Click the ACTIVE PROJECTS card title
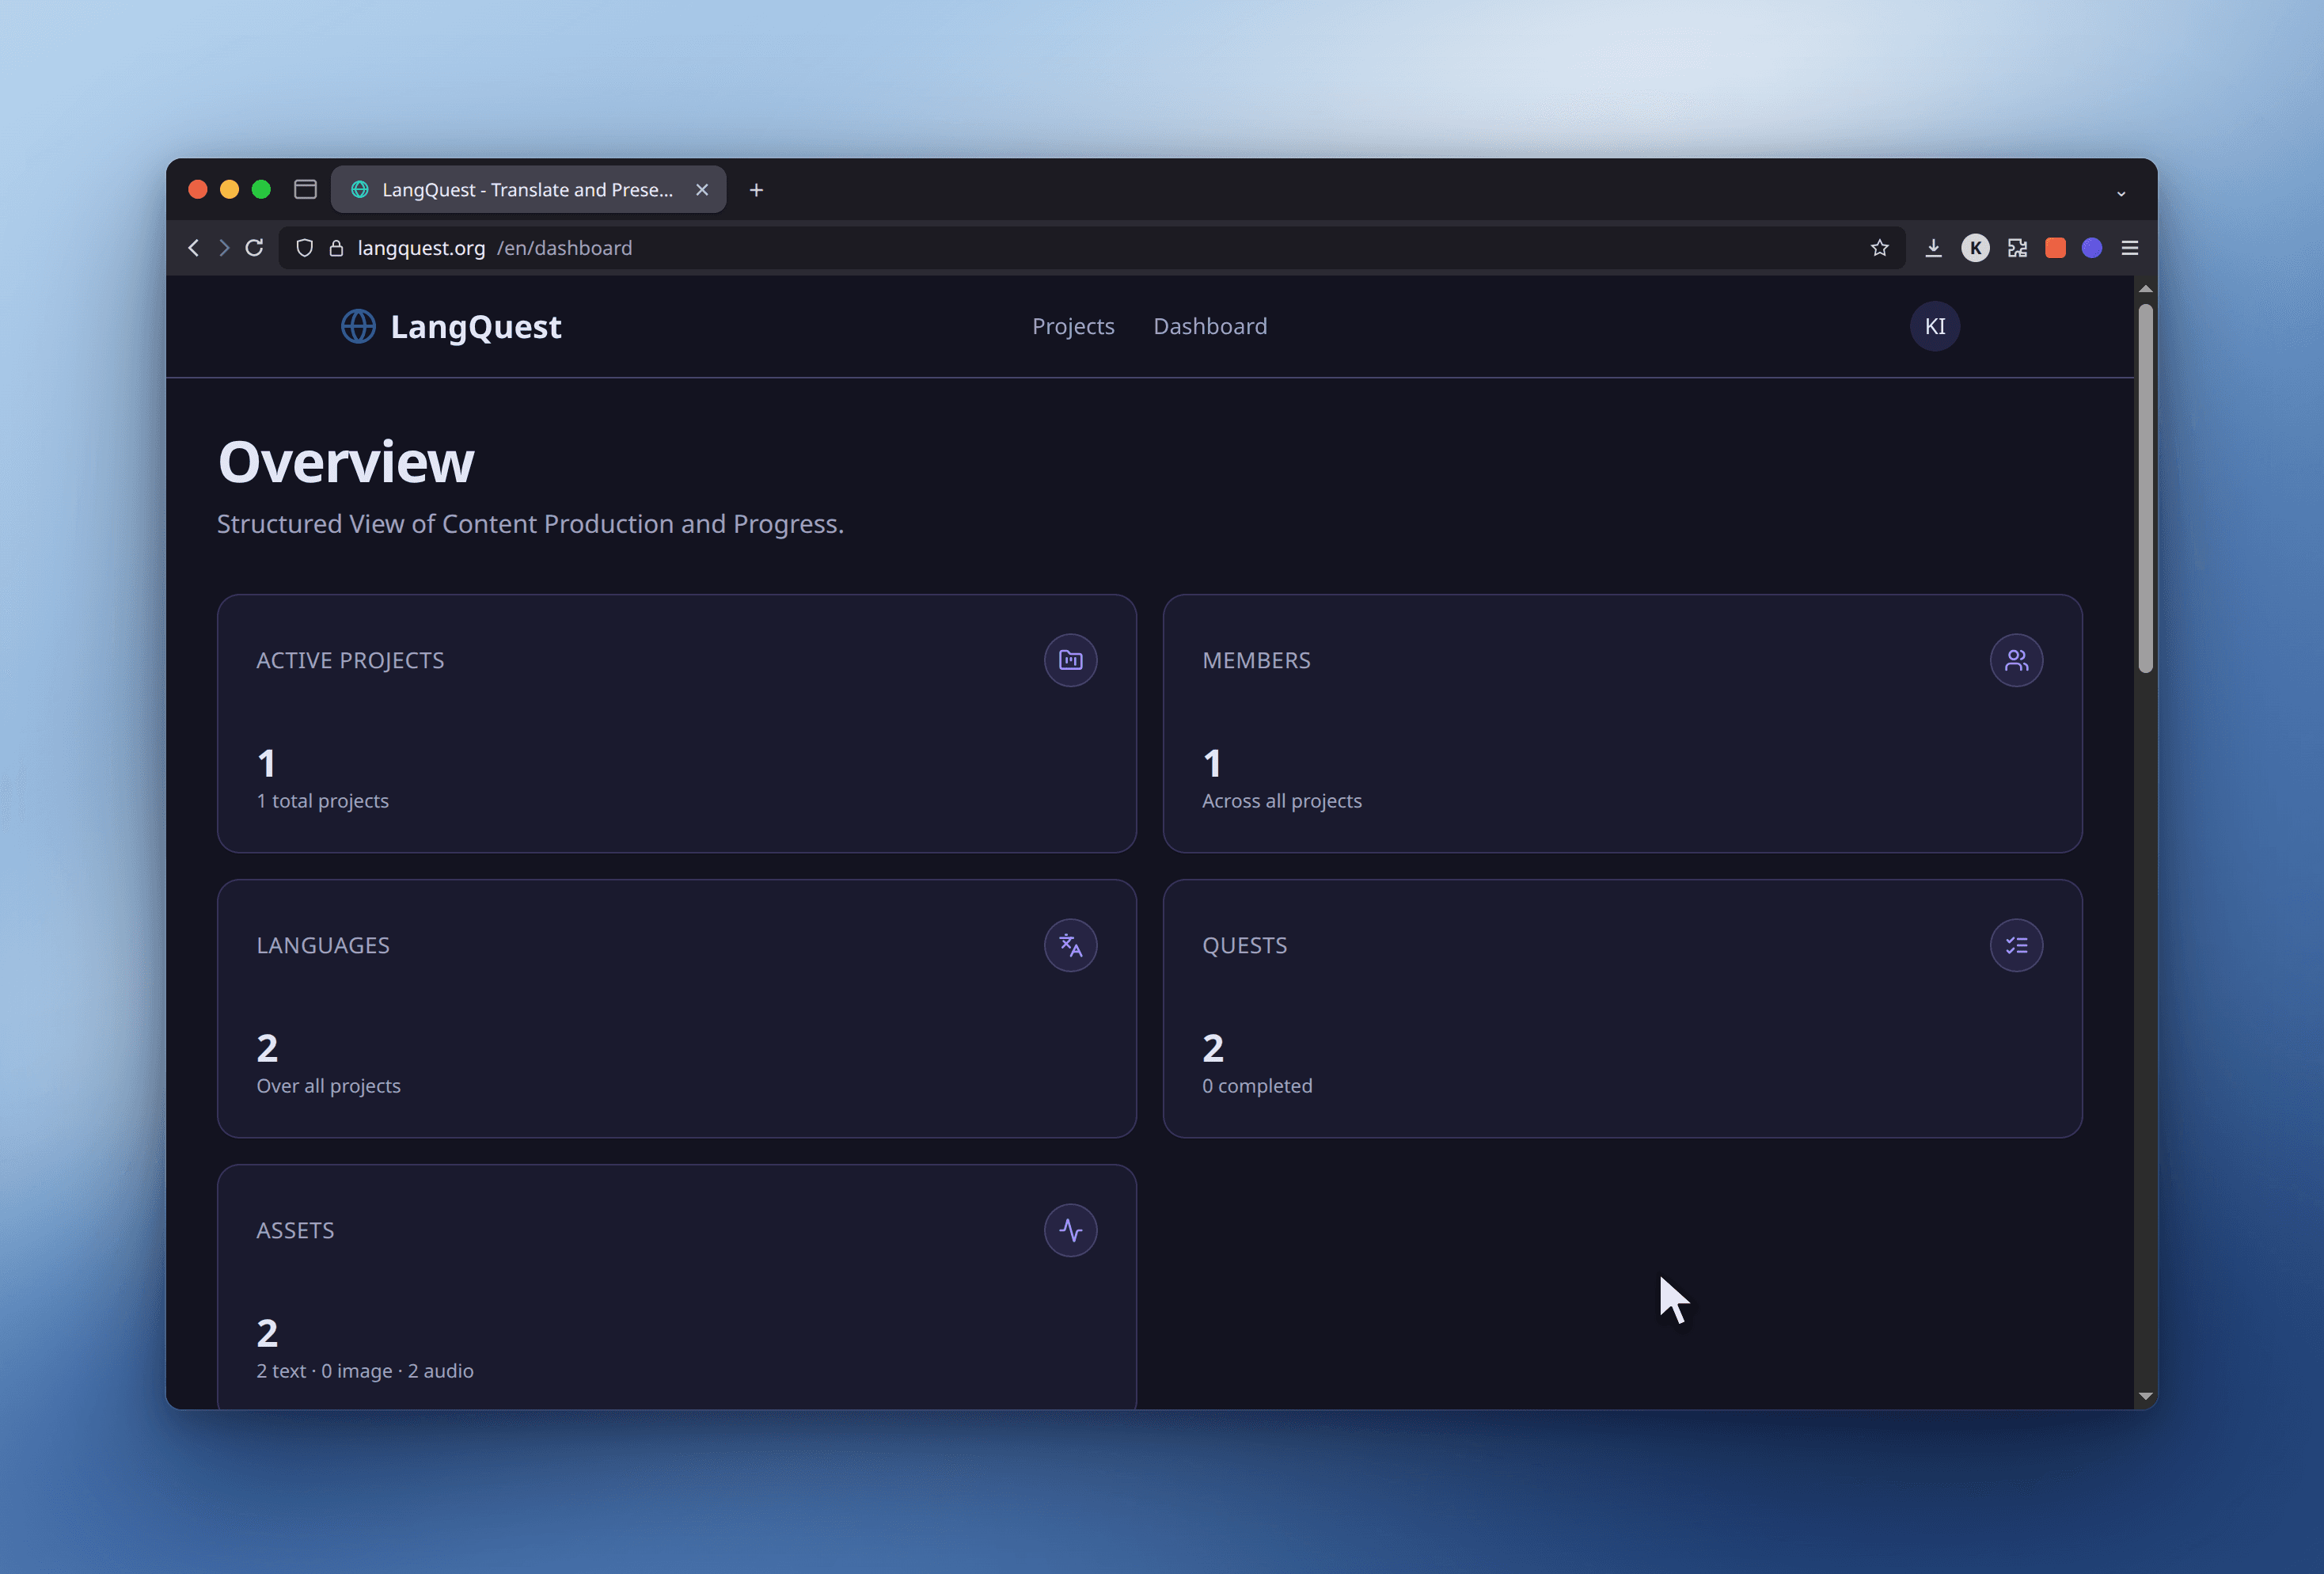 pos(350,660)
